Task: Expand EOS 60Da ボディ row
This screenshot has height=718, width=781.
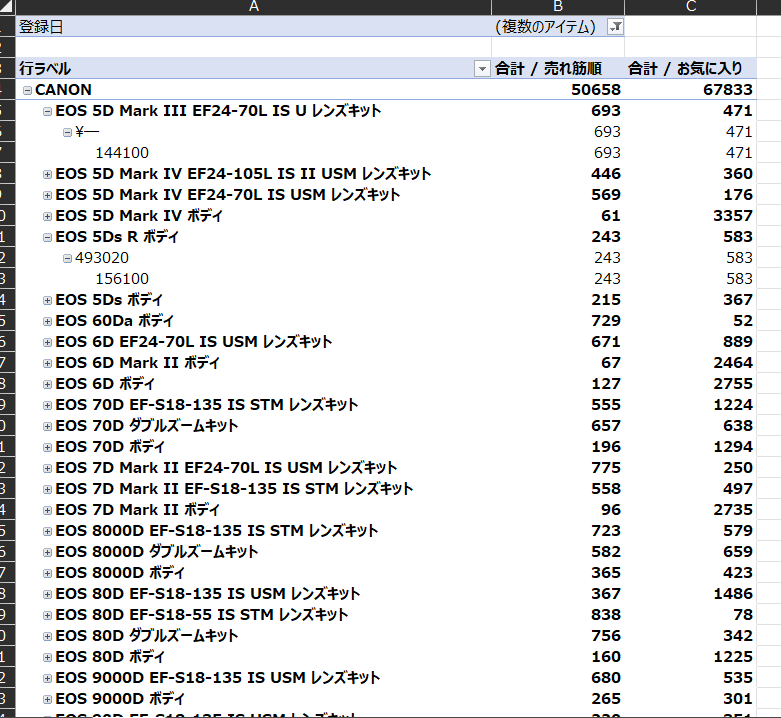Action: pyautogui.click(x=47, y=321)
